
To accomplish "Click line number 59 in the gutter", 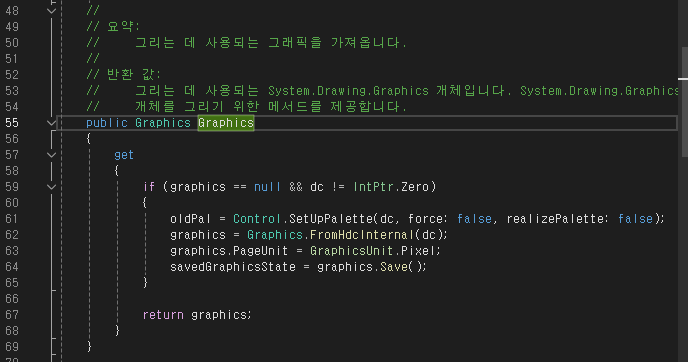I will 12,187.
